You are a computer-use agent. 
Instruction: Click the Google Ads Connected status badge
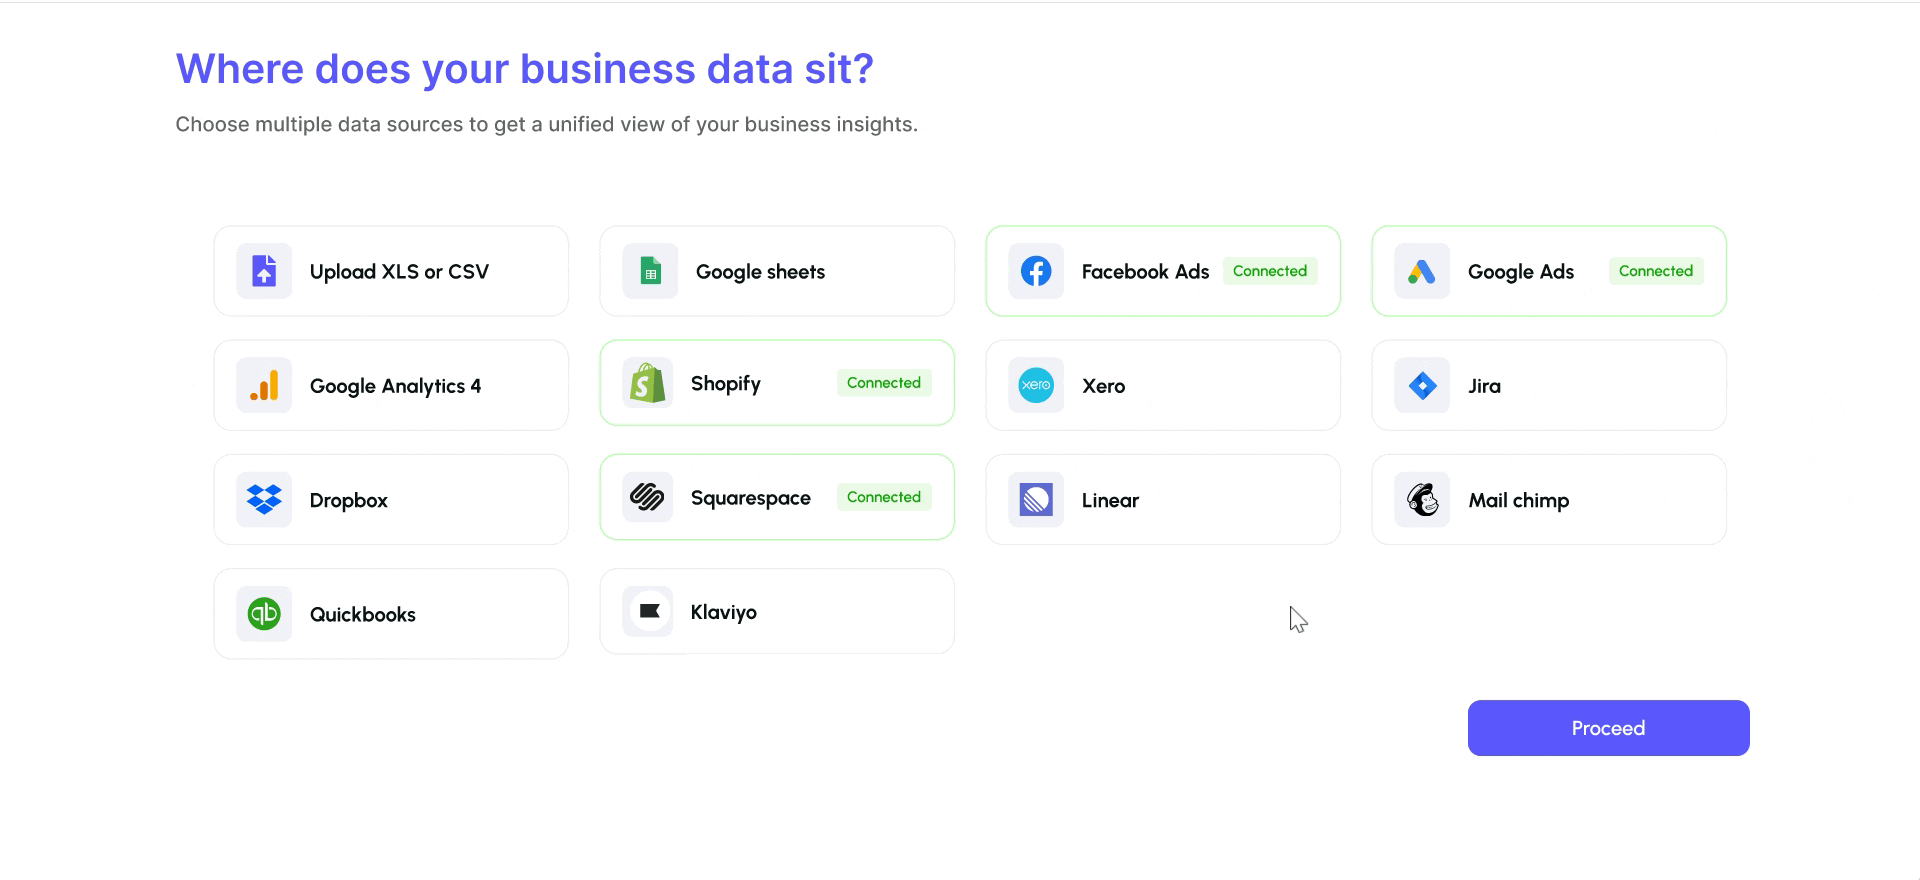pos(1656,271)
